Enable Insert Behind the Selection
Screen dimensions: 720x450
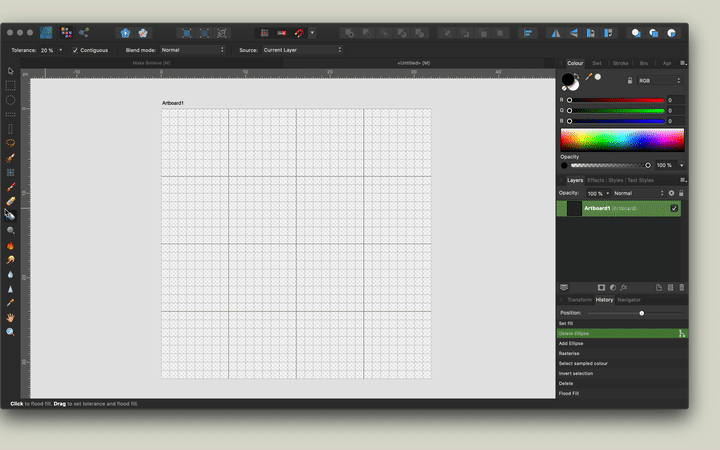tap(636, 33)
